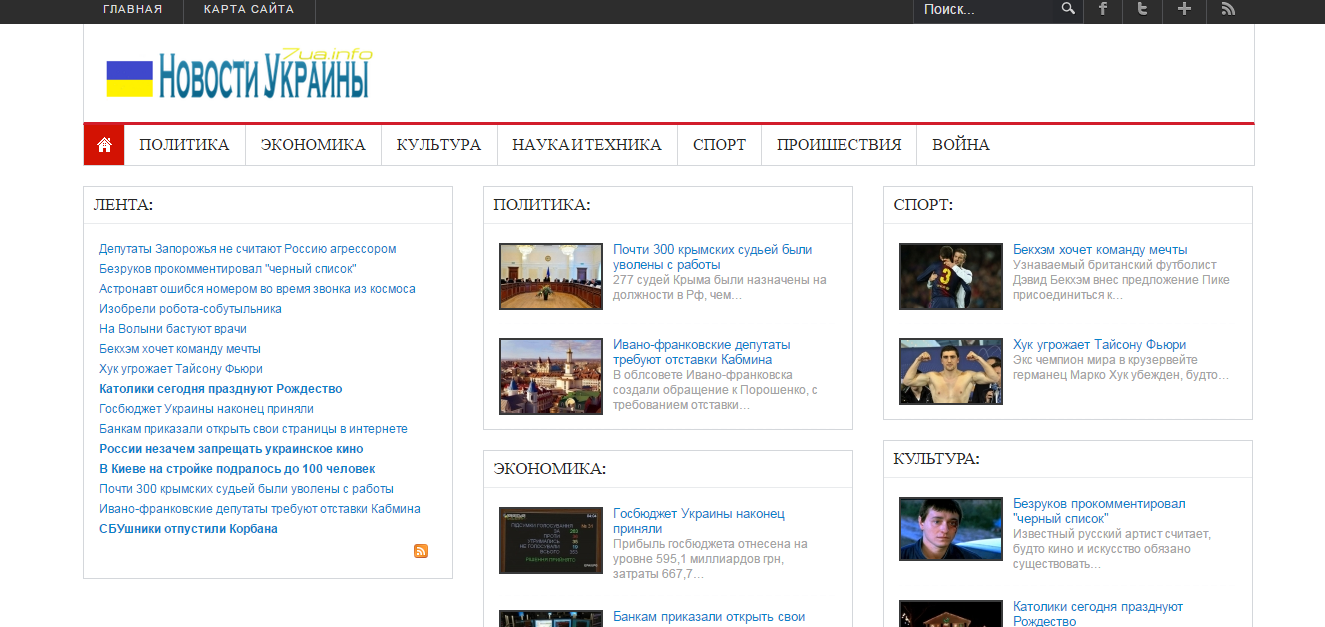Click the orange RSS icon under Лента list
Viewport: 1325px width, 627px height.
click(x=421, y=551)
